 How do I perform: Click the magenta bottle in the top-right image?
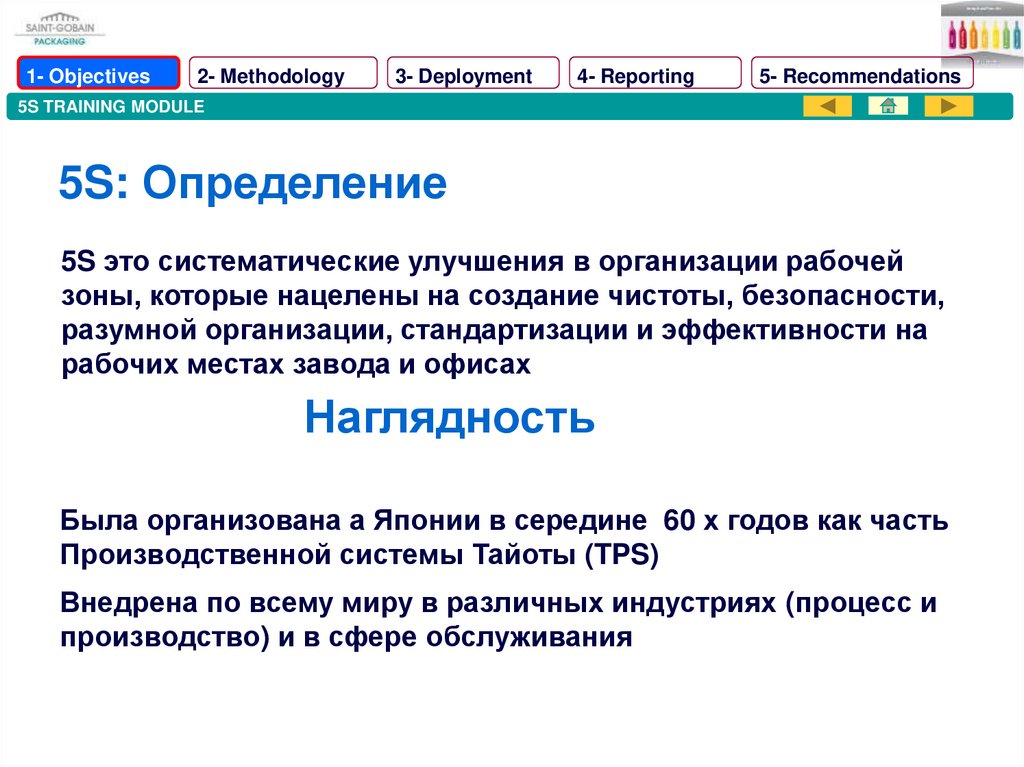pyautogui.click(x=951, y=36)
